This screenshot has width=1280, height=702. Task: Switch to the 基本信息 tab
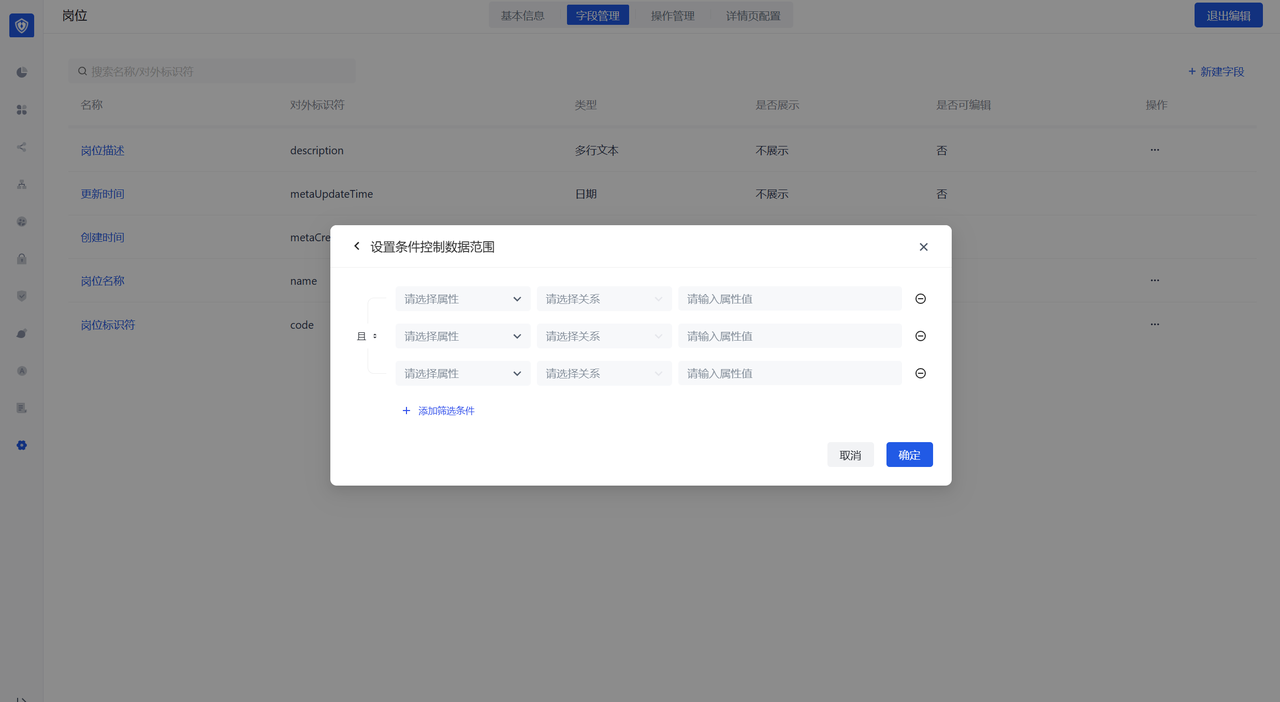[x=522, y=15]
